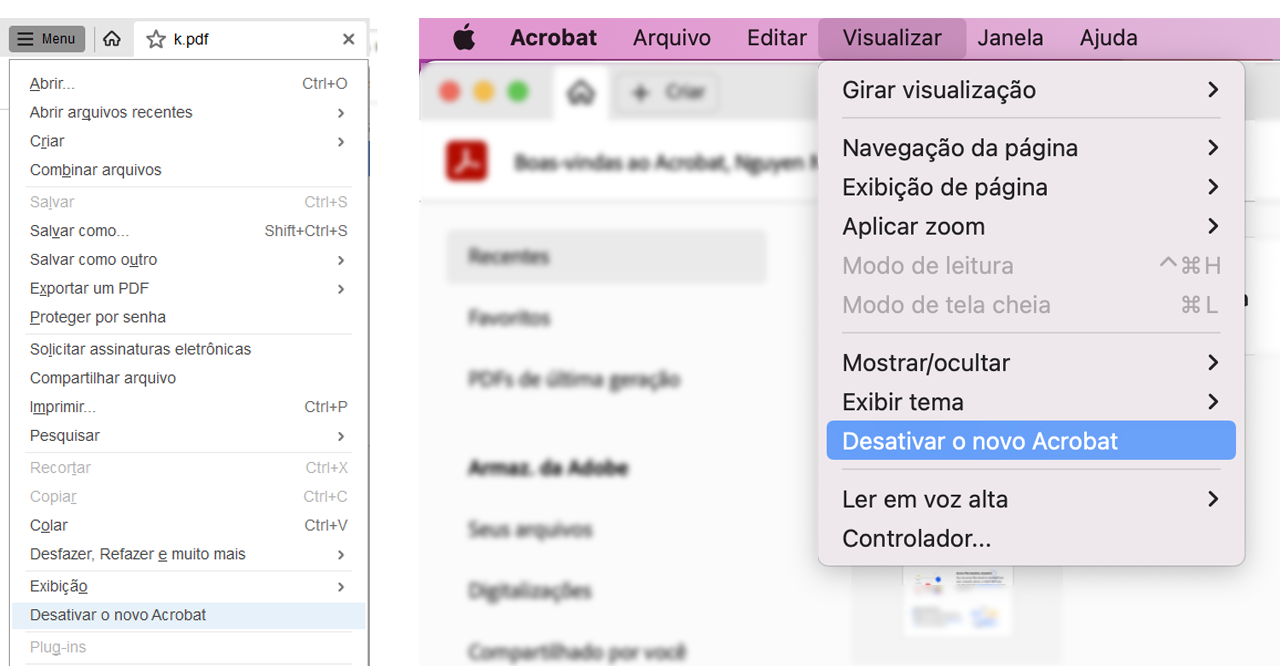
Task: Click the star icon in the k.pdf tab
Action: tap(156, 39)
